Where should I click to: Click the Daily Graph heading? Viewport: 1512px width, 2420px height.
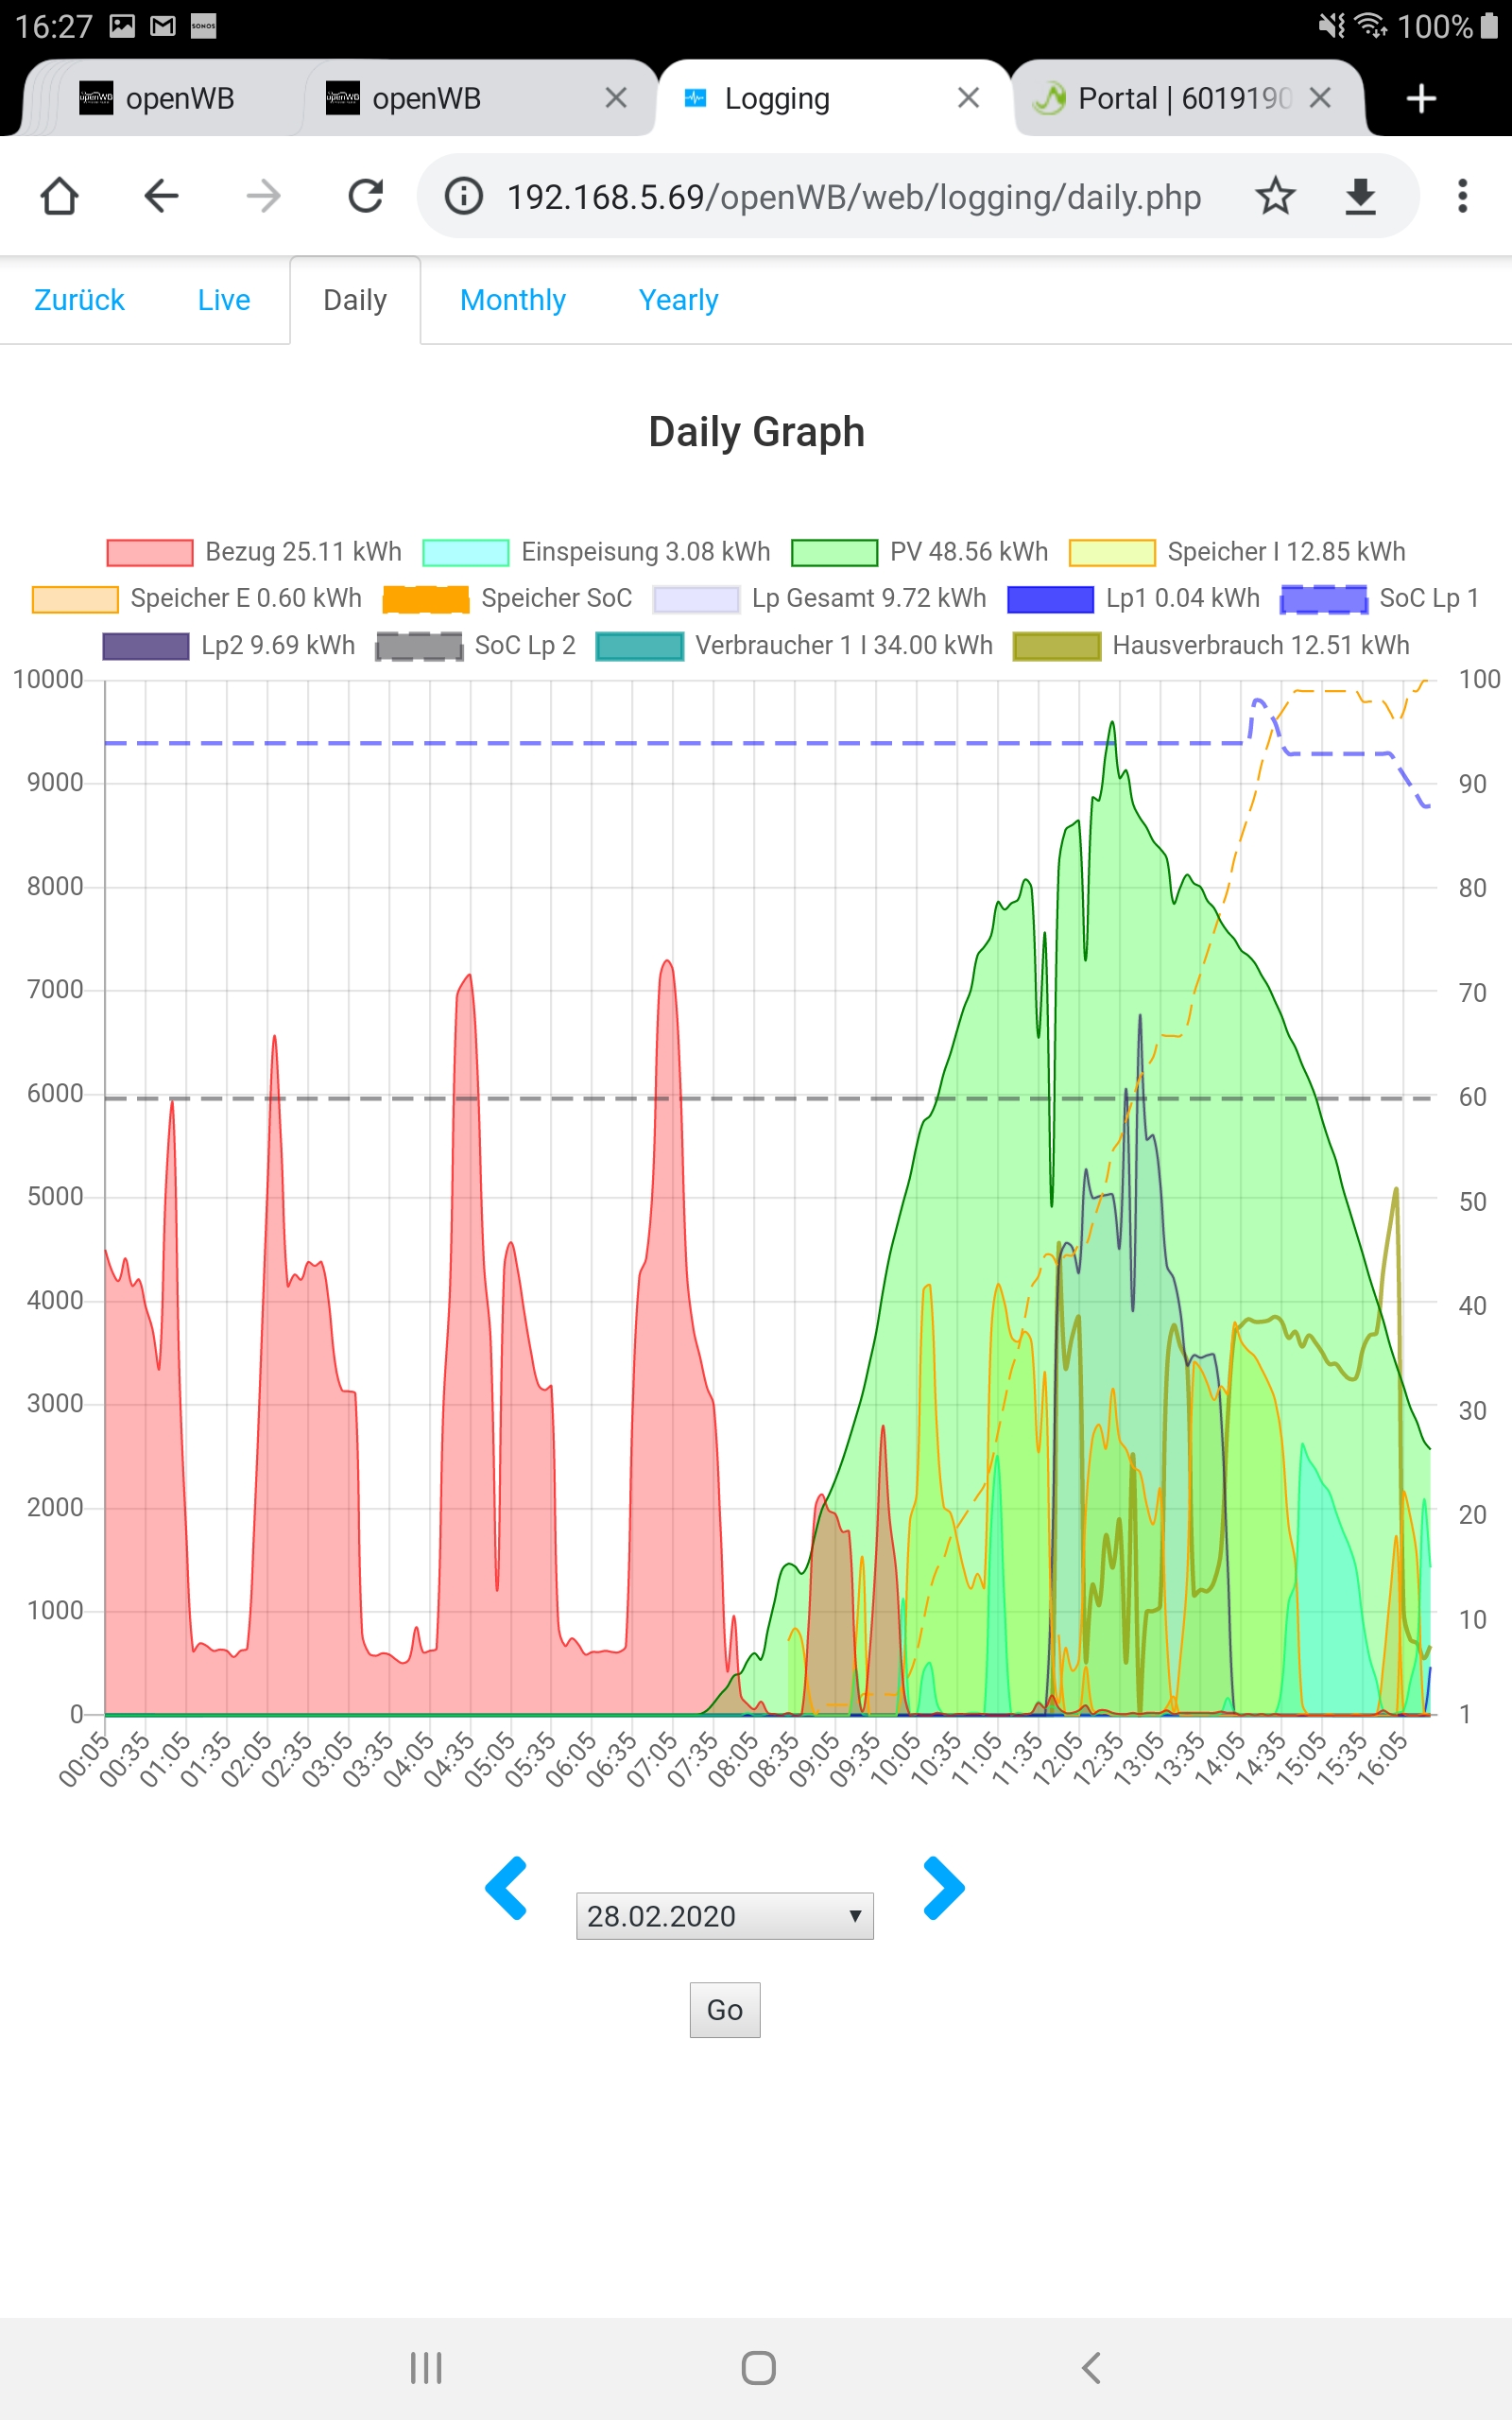pos(756,432)
